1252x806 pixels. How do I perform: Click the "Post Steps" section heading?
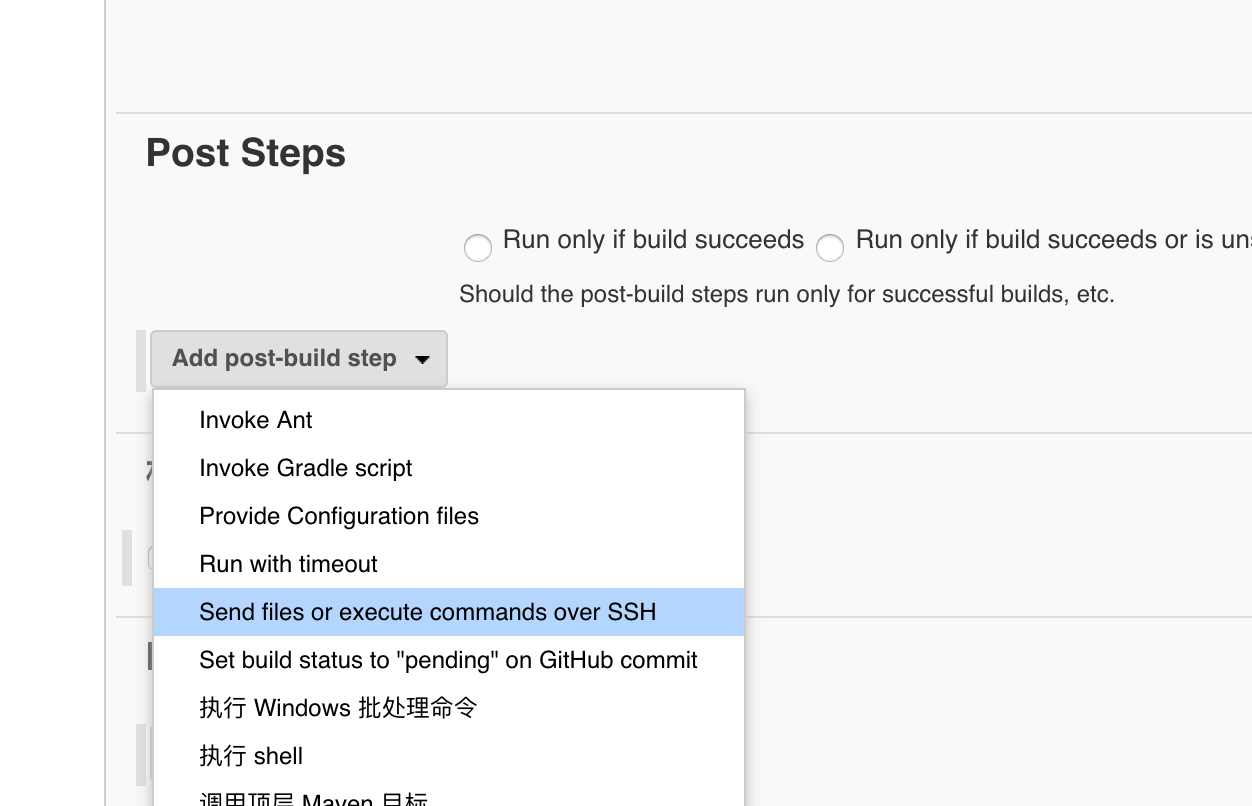click(245, 153)
